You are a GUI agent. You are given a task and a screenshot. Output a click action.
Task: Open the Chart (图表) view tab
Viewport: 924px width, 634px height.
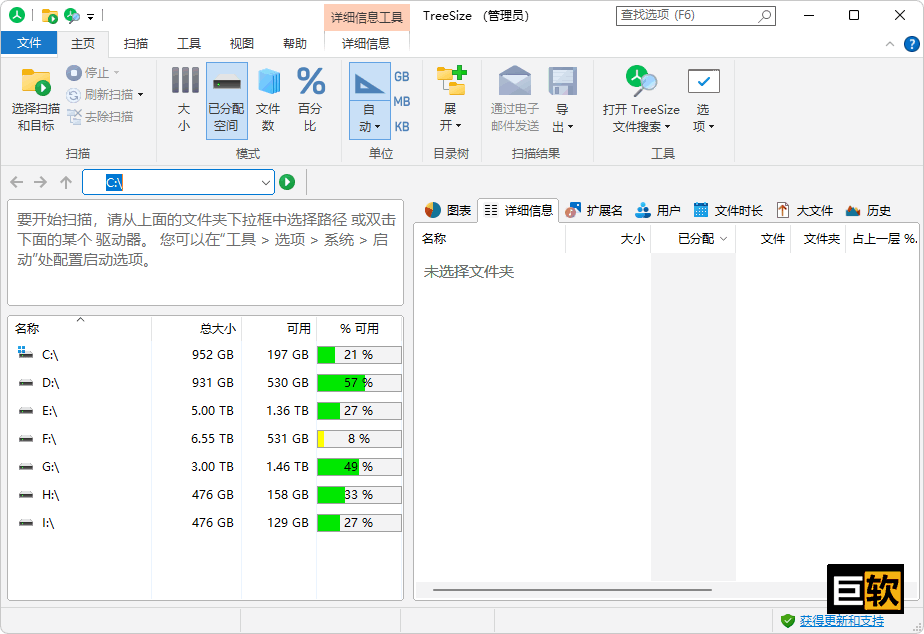(x=448, y=210)
